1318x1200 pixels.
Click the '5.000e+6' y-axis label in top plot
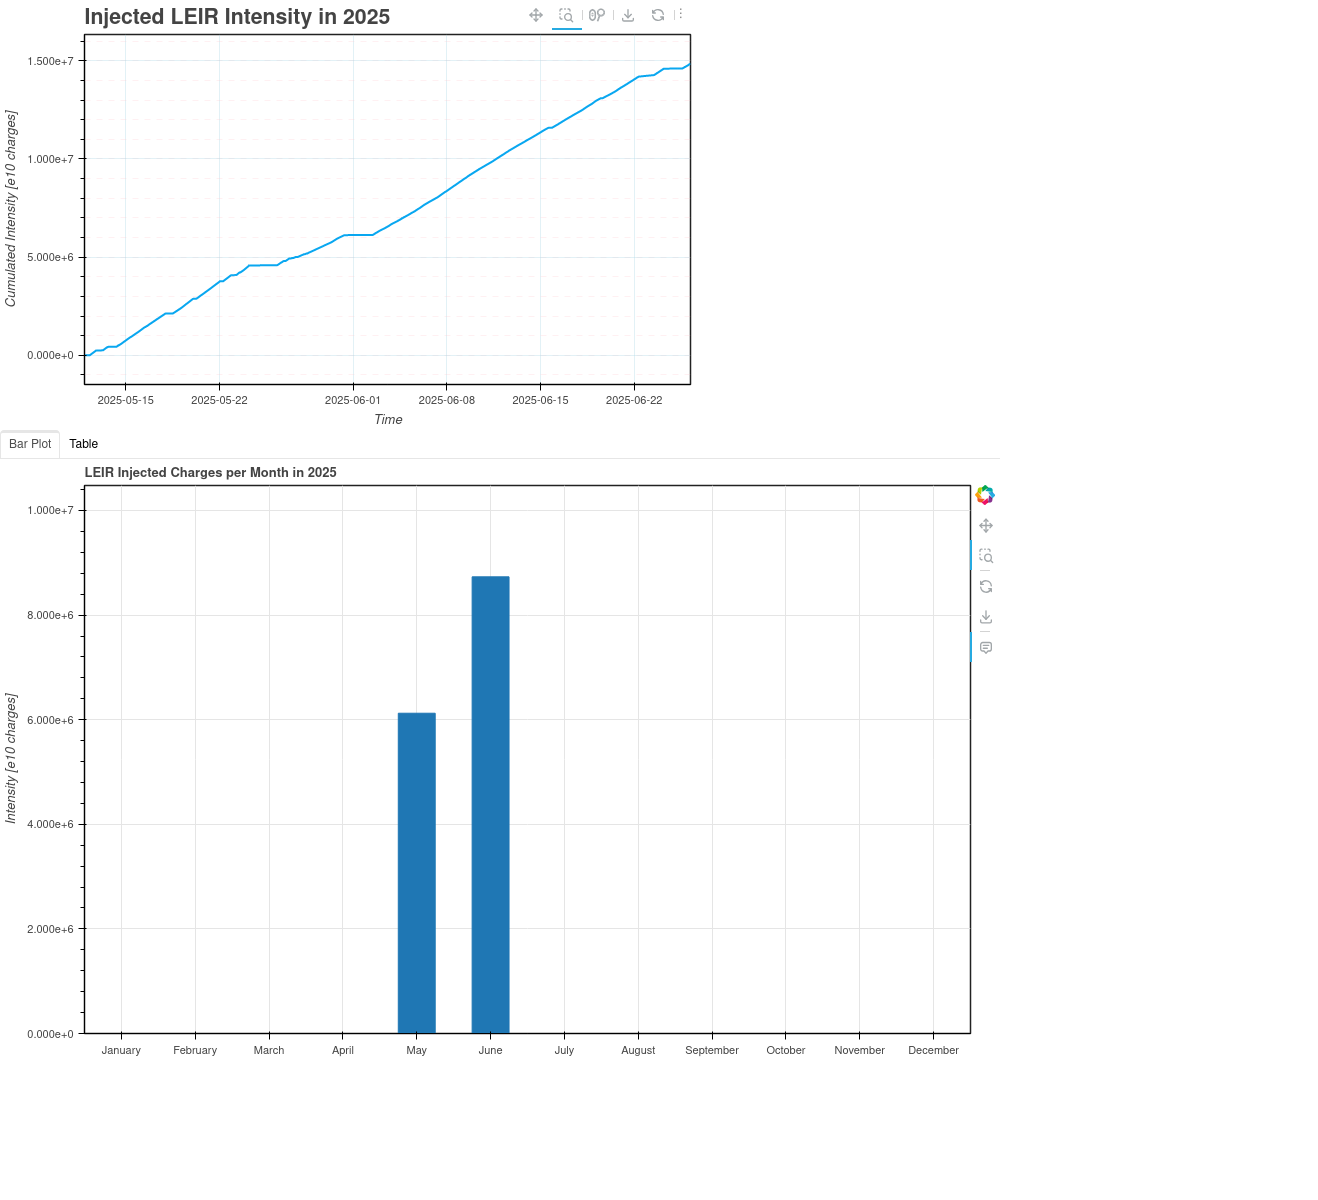51,257
